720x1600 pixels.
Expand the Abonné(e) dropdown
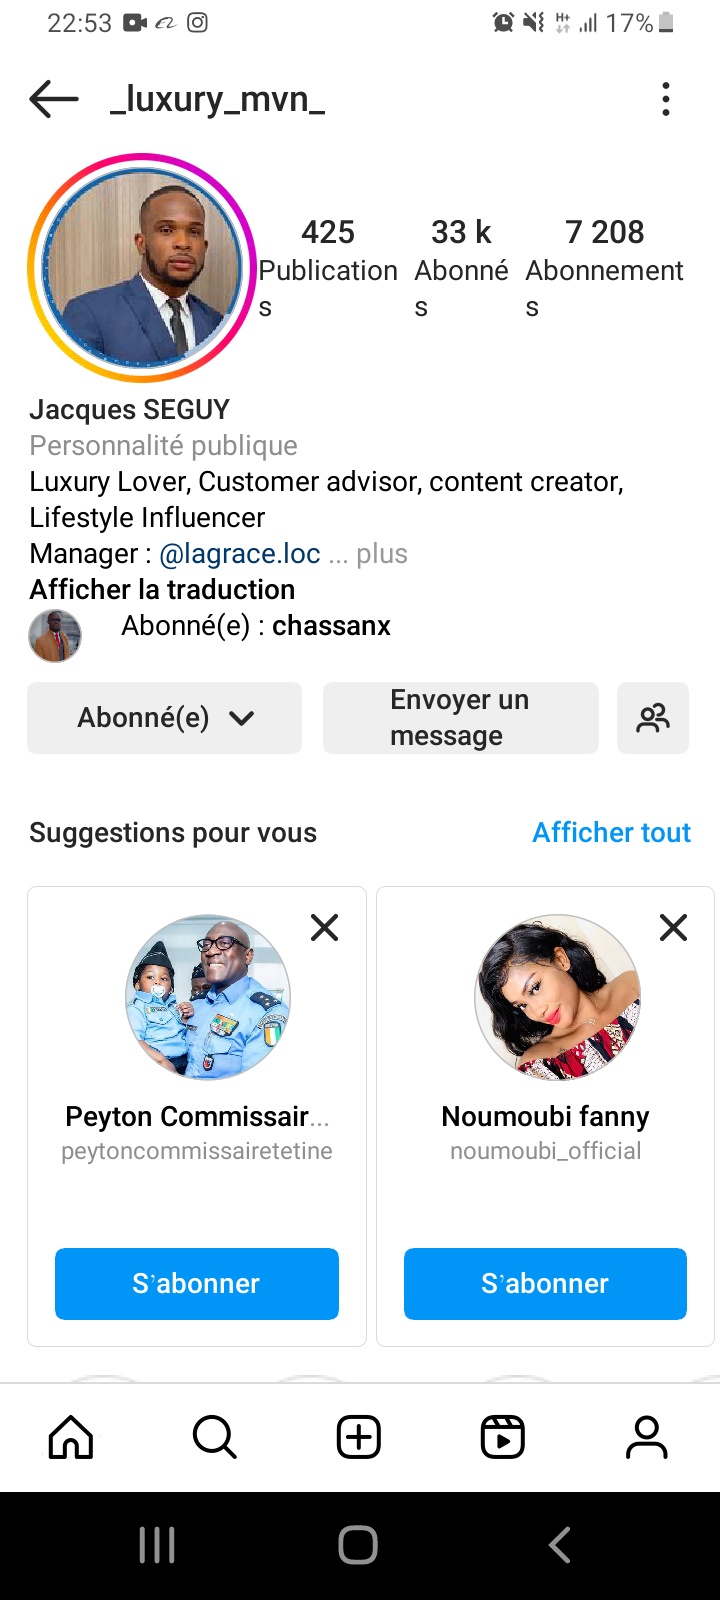click(165, 718)
